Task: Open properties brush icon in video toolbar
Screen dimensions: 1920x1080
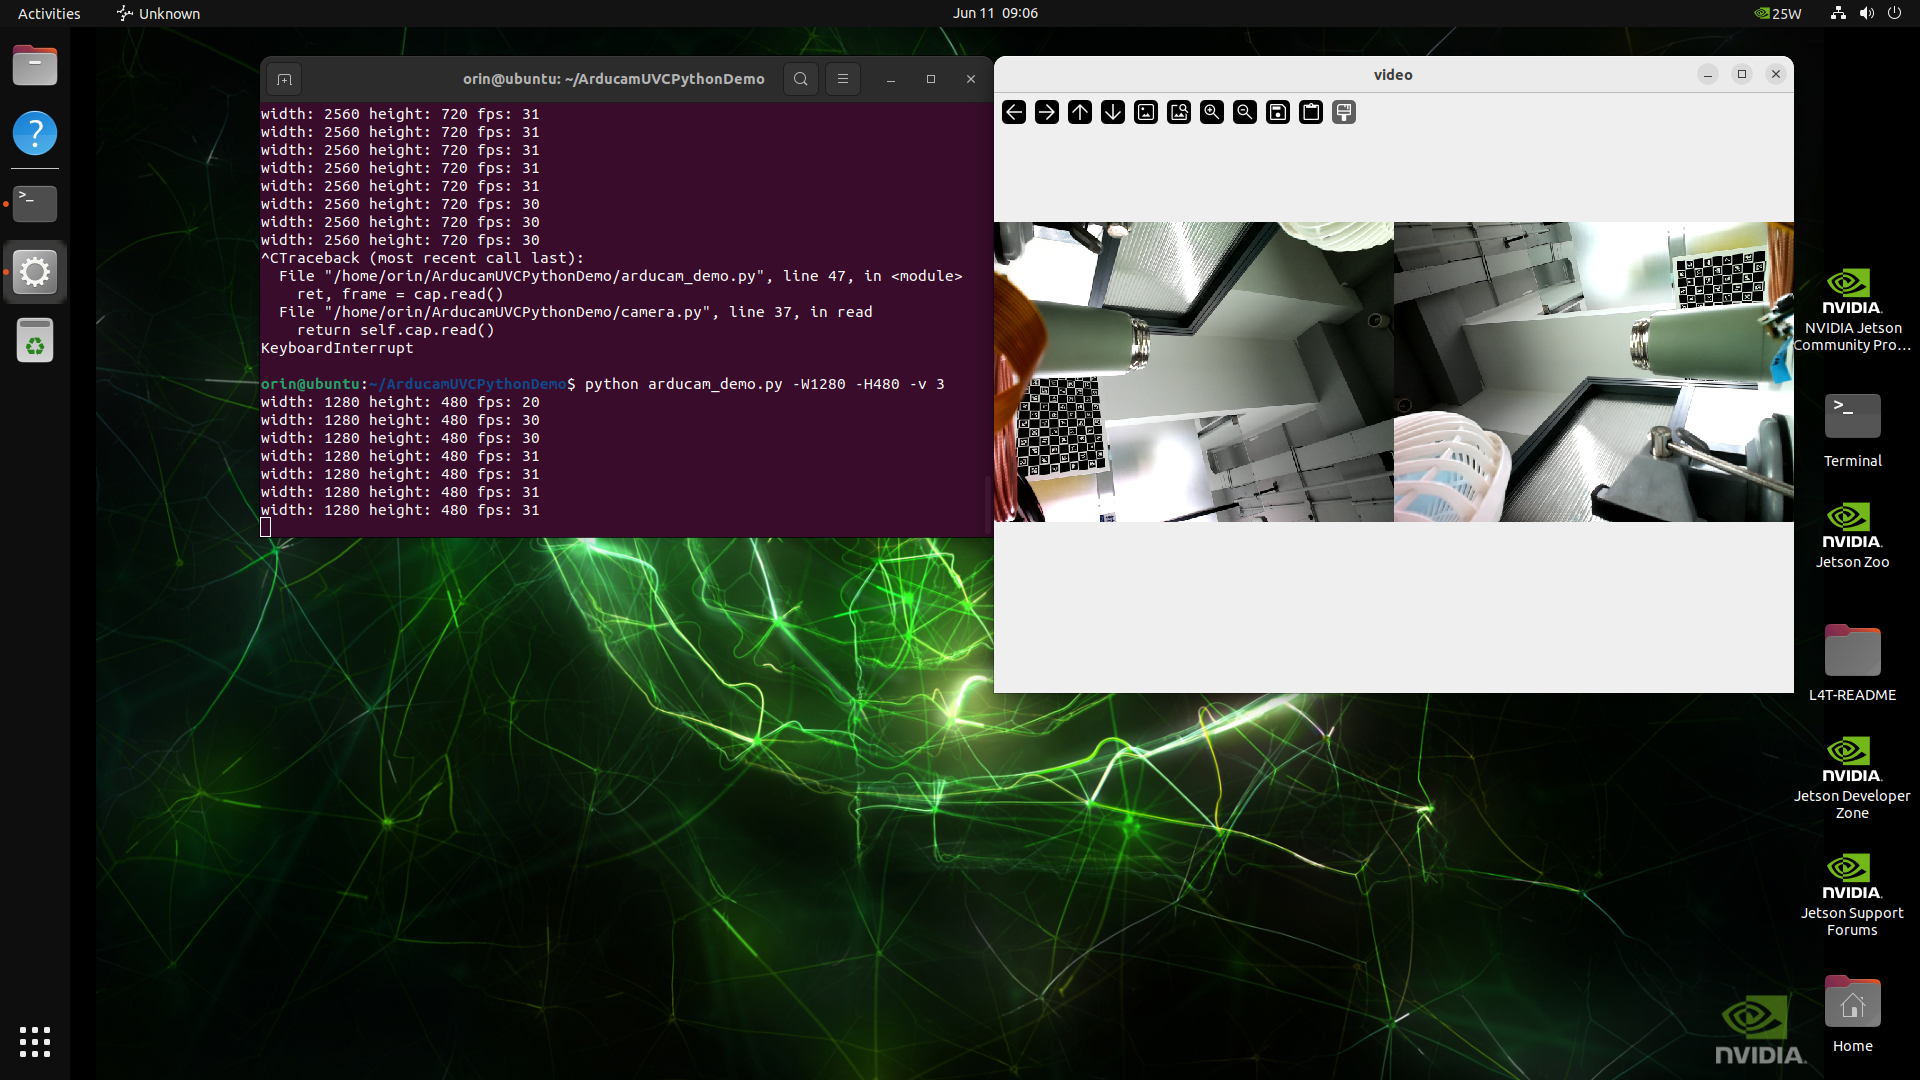Action: [x=1344, y=112]
